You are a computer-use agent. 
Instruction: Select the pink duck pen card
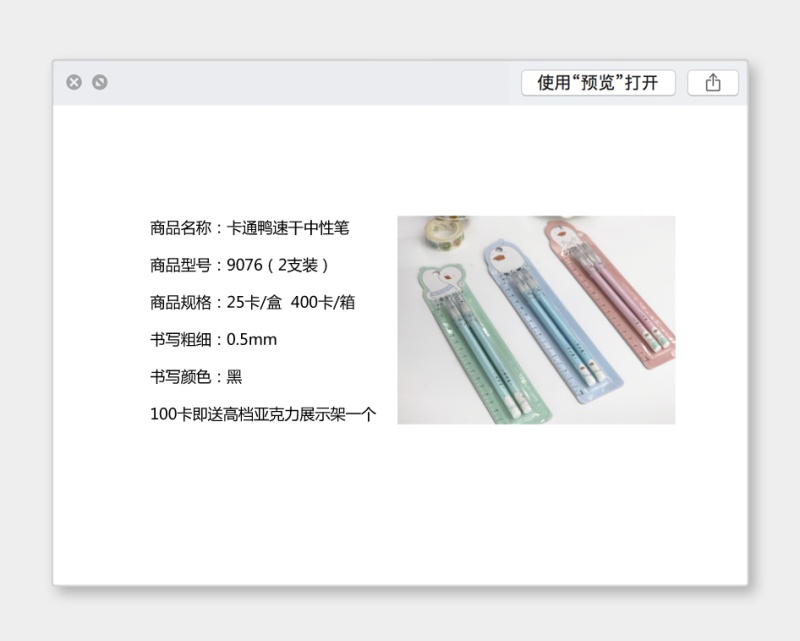tap(612, 293)
